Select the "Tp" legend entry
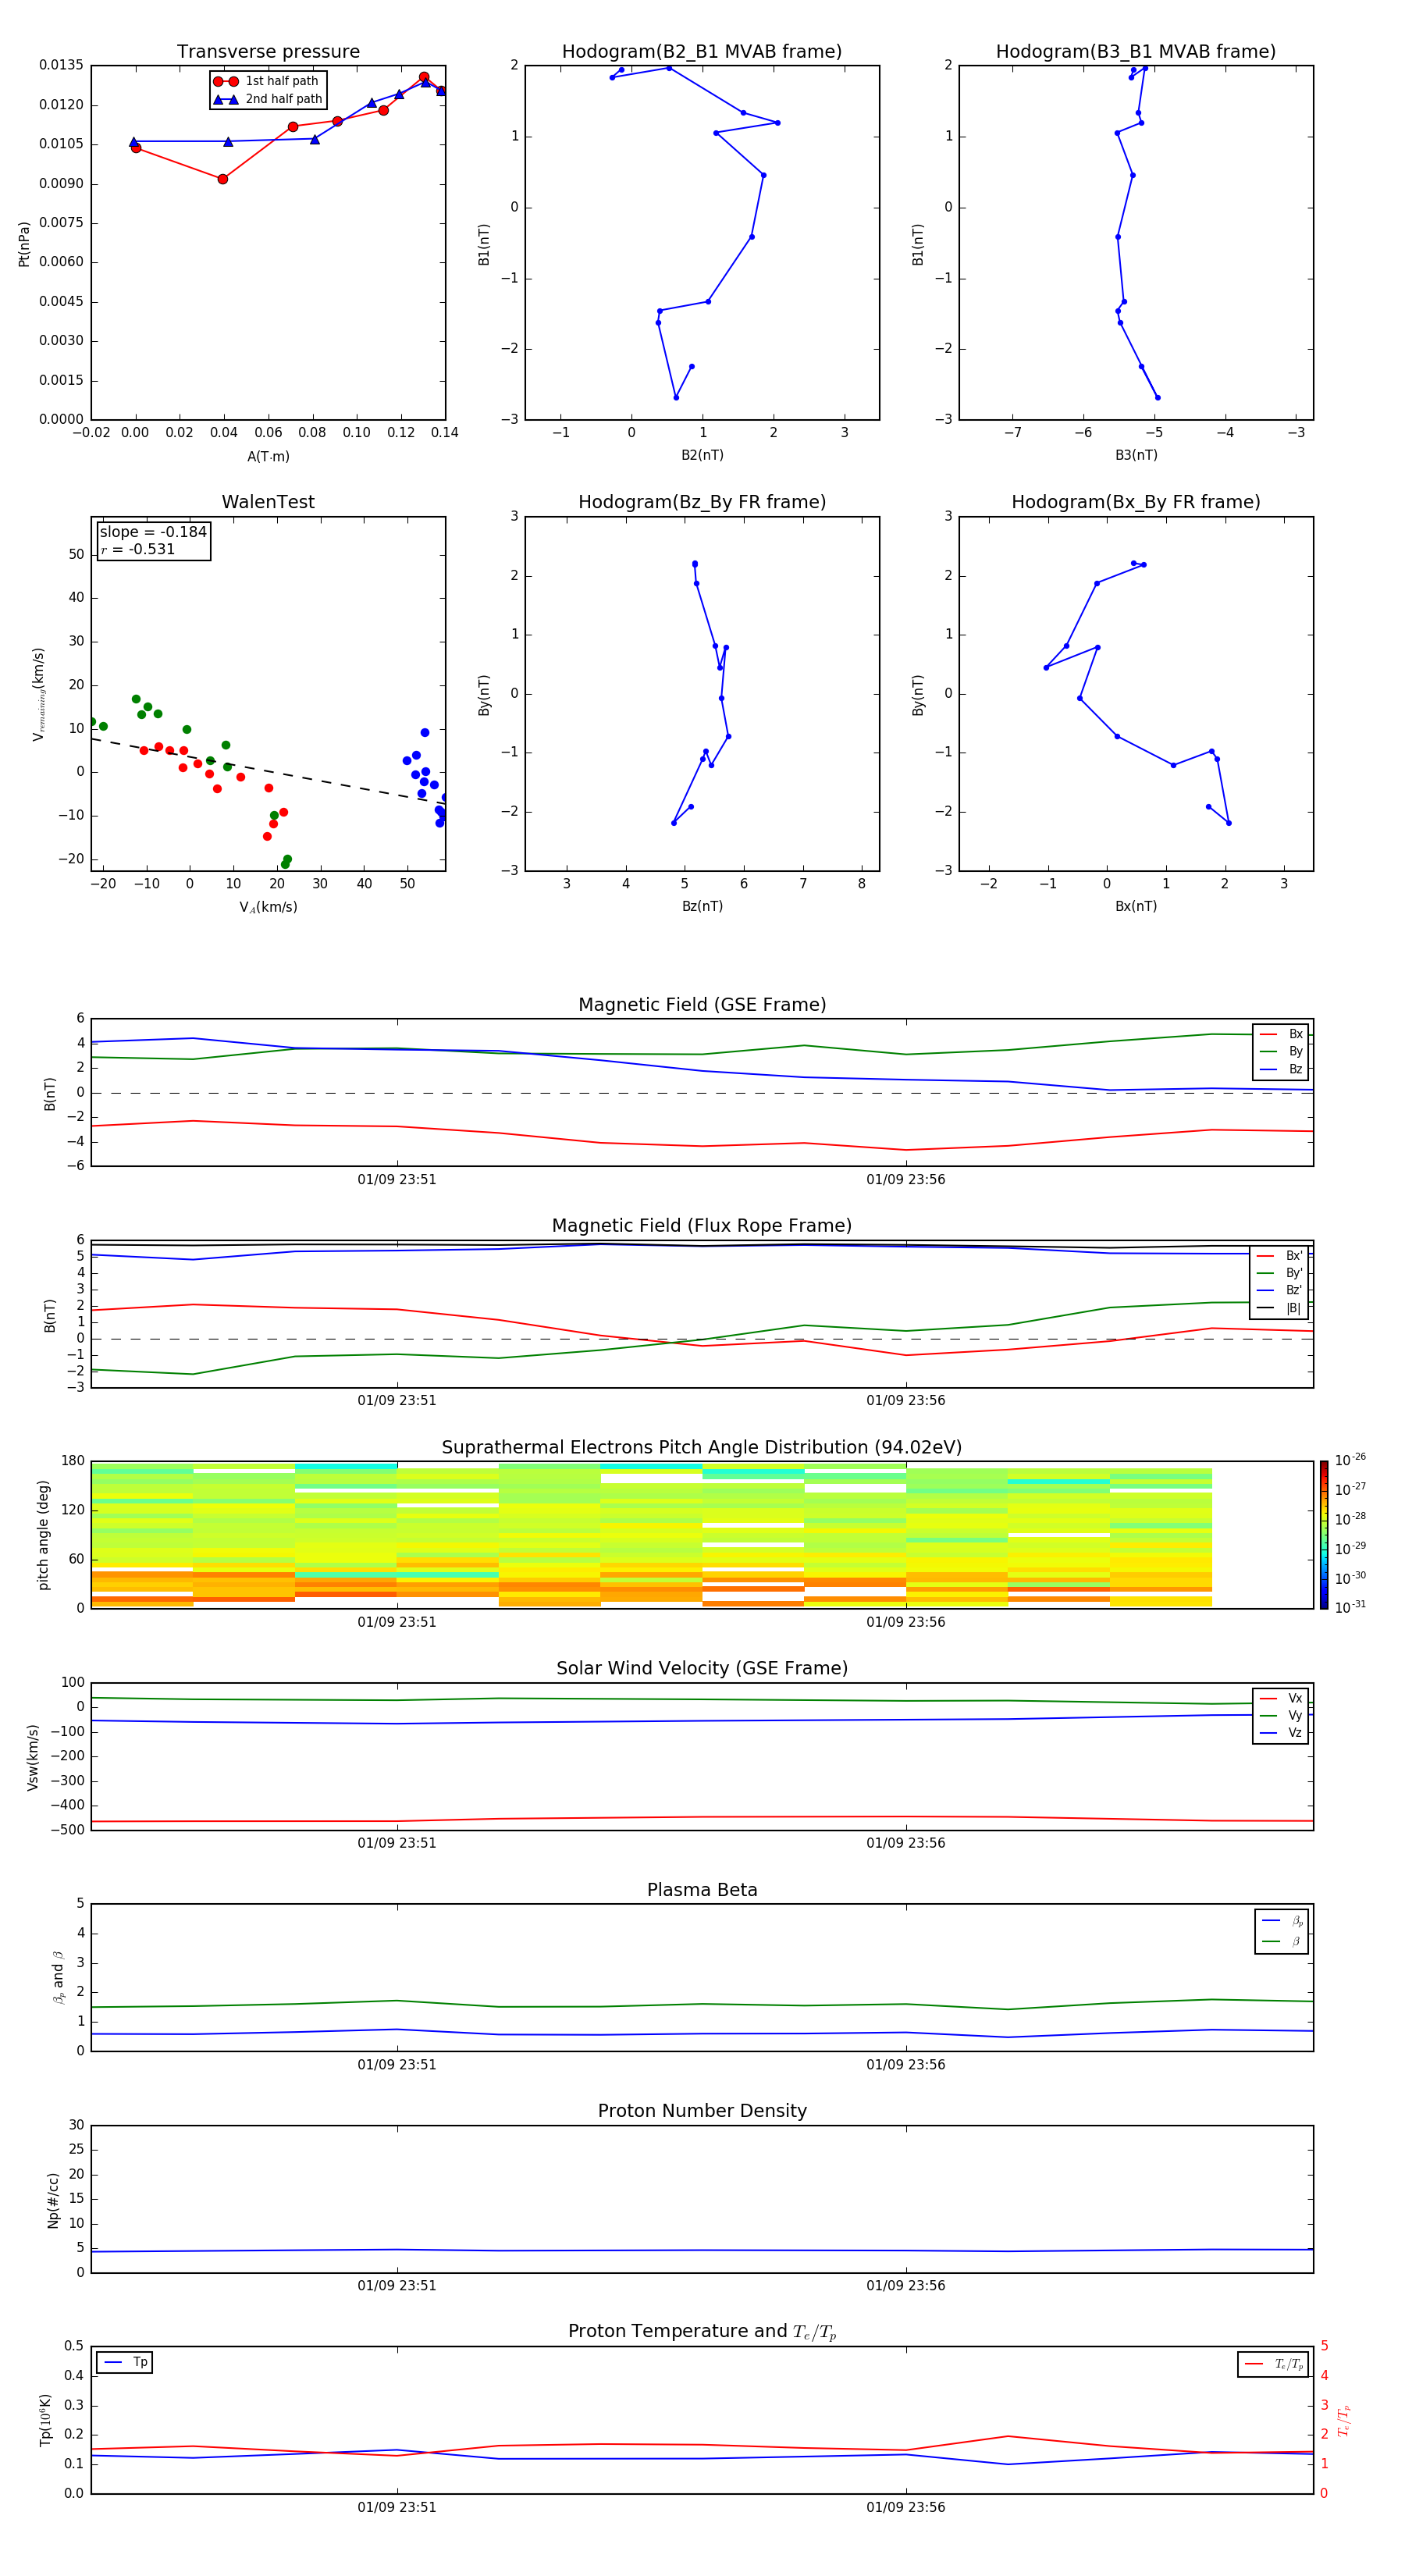The image size is (1405, 2576). (125, 2363)
